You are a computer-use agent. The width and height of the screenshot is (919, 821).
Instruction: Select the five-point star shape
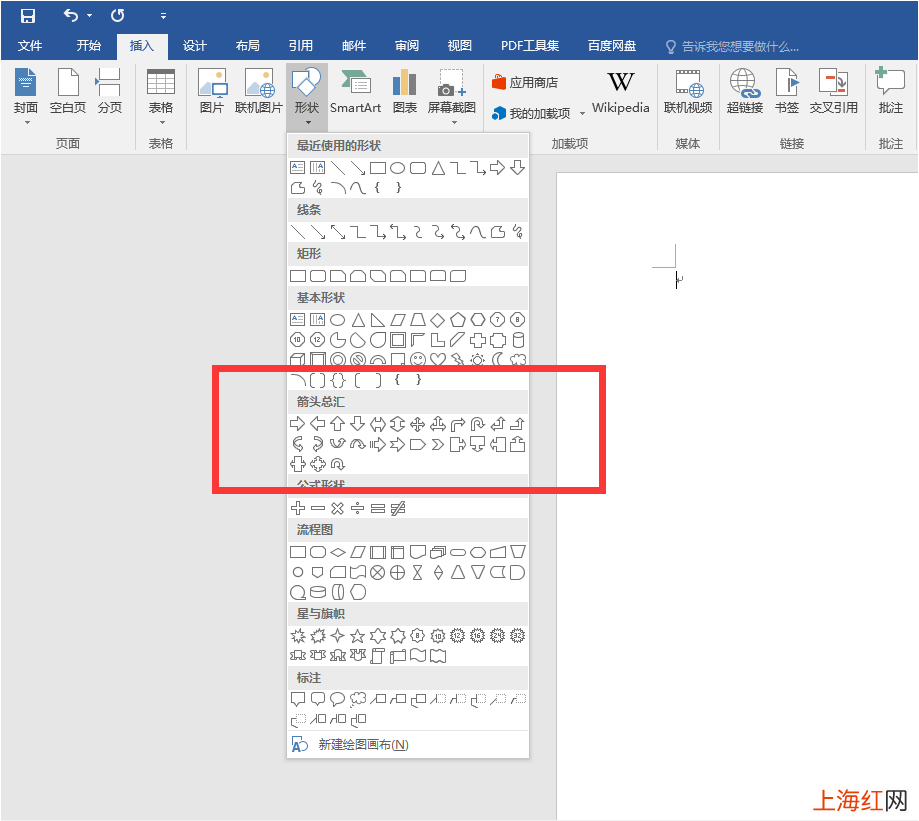click(x=358, y=636)
